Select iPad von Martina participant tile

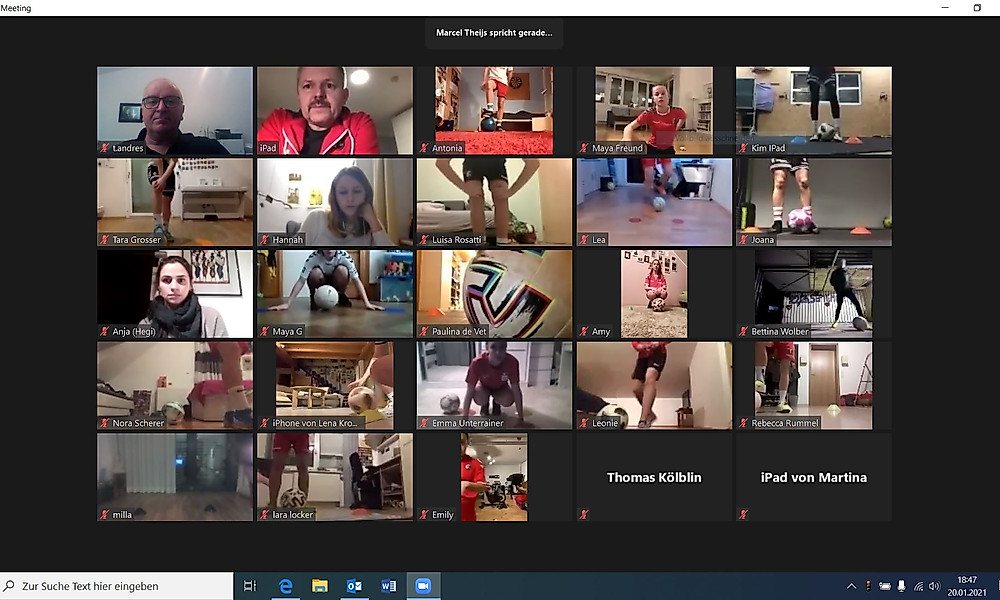click(x=814, y=478)
